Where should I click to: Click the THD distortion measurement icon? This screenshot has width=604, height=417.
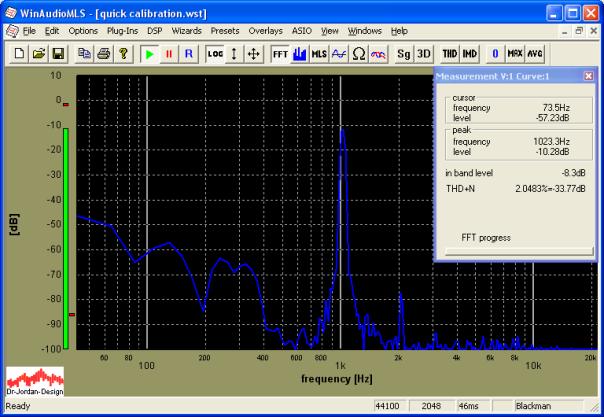click(x=450, y=53)
